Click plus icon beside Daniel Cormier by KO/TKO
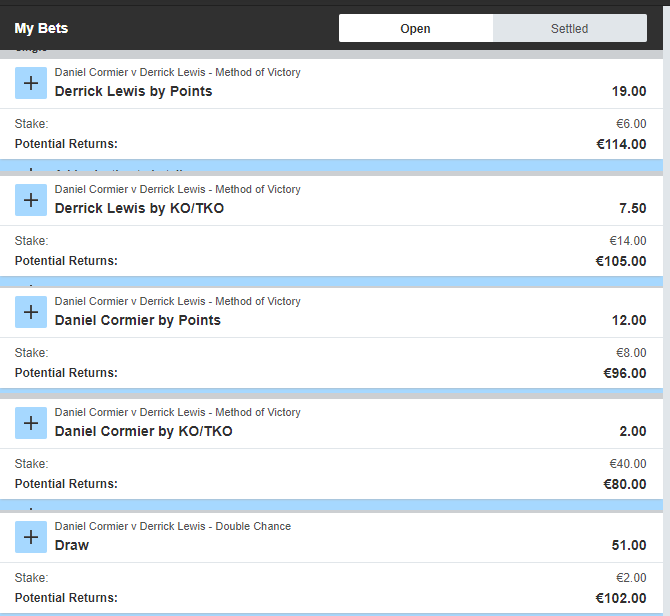This screenshot has height=616, width=670. [x=31, y=423]
